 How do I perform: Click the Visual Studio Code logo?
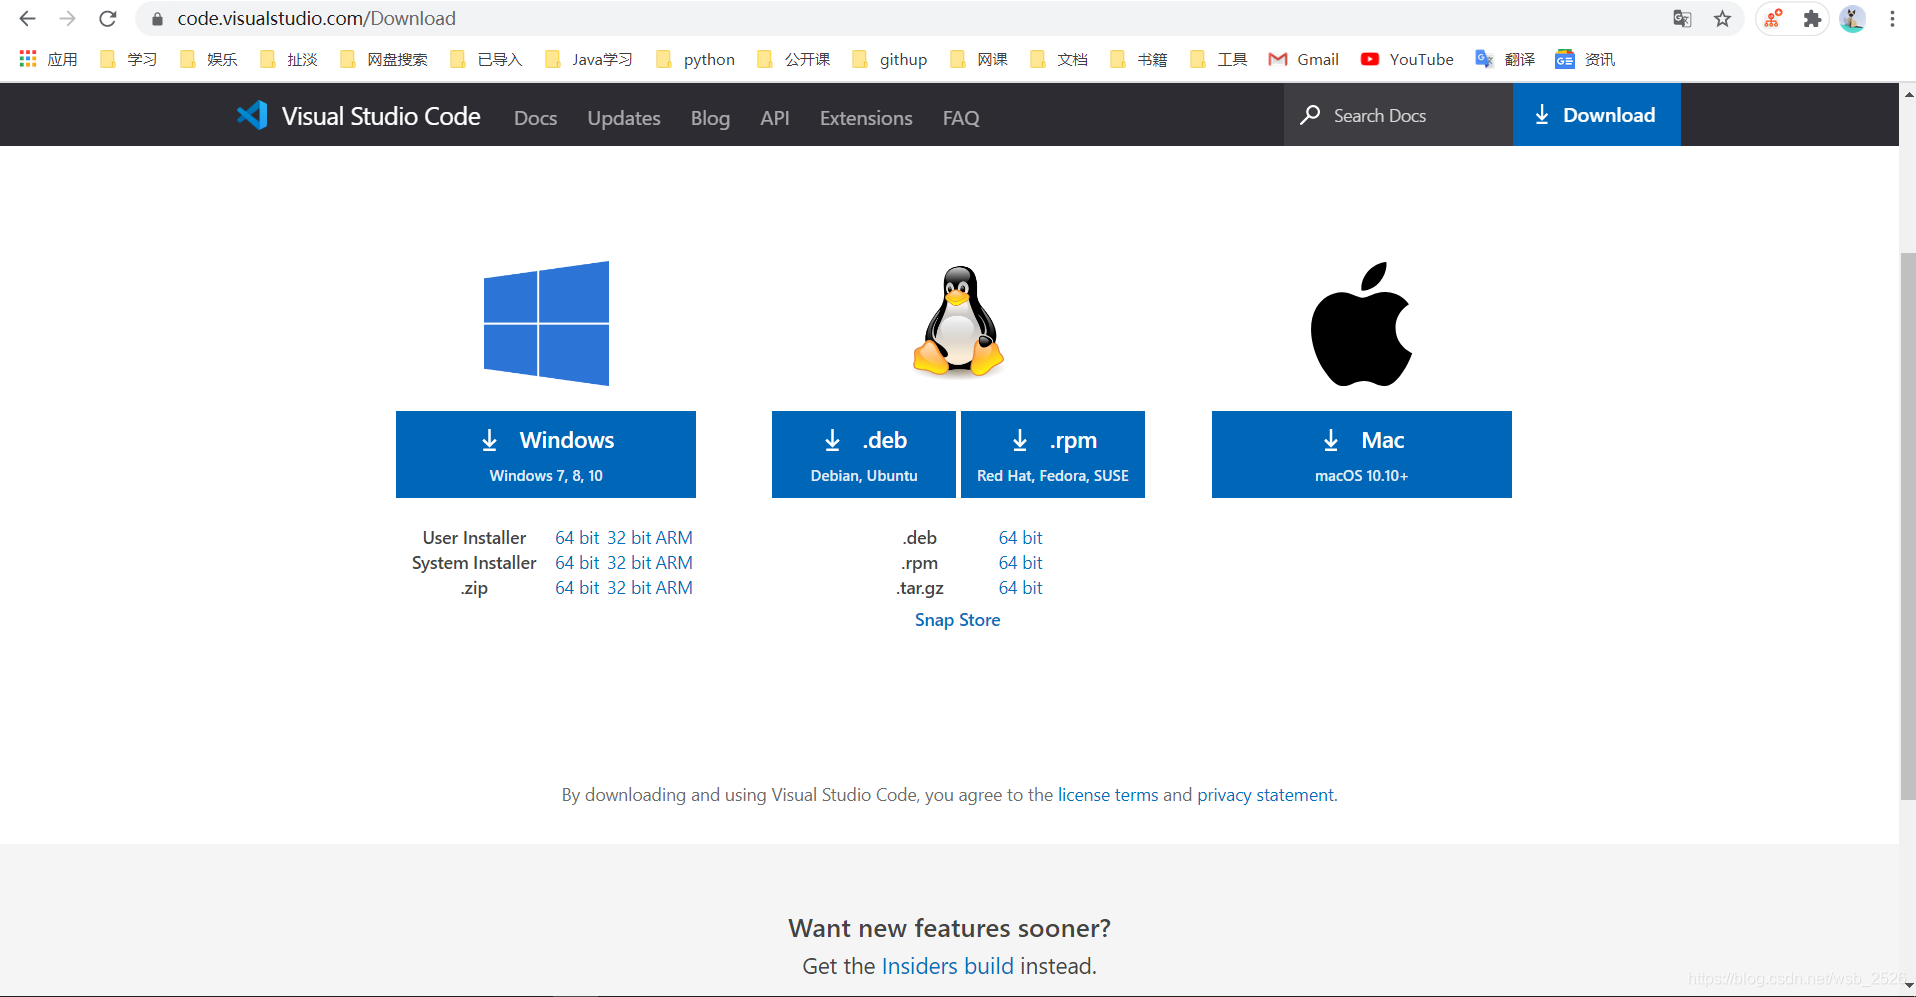pos(358,116)
